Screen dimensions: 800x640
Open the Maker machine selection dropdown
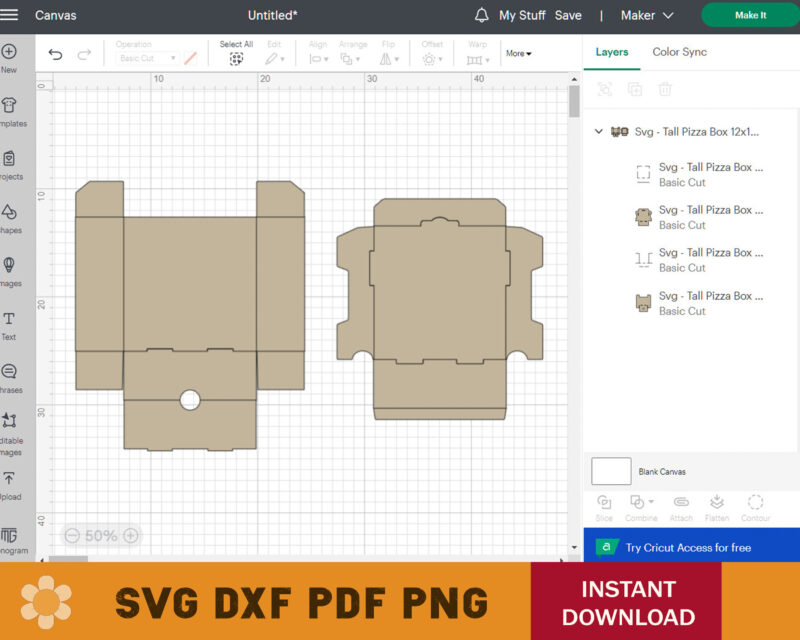(646, 16)
